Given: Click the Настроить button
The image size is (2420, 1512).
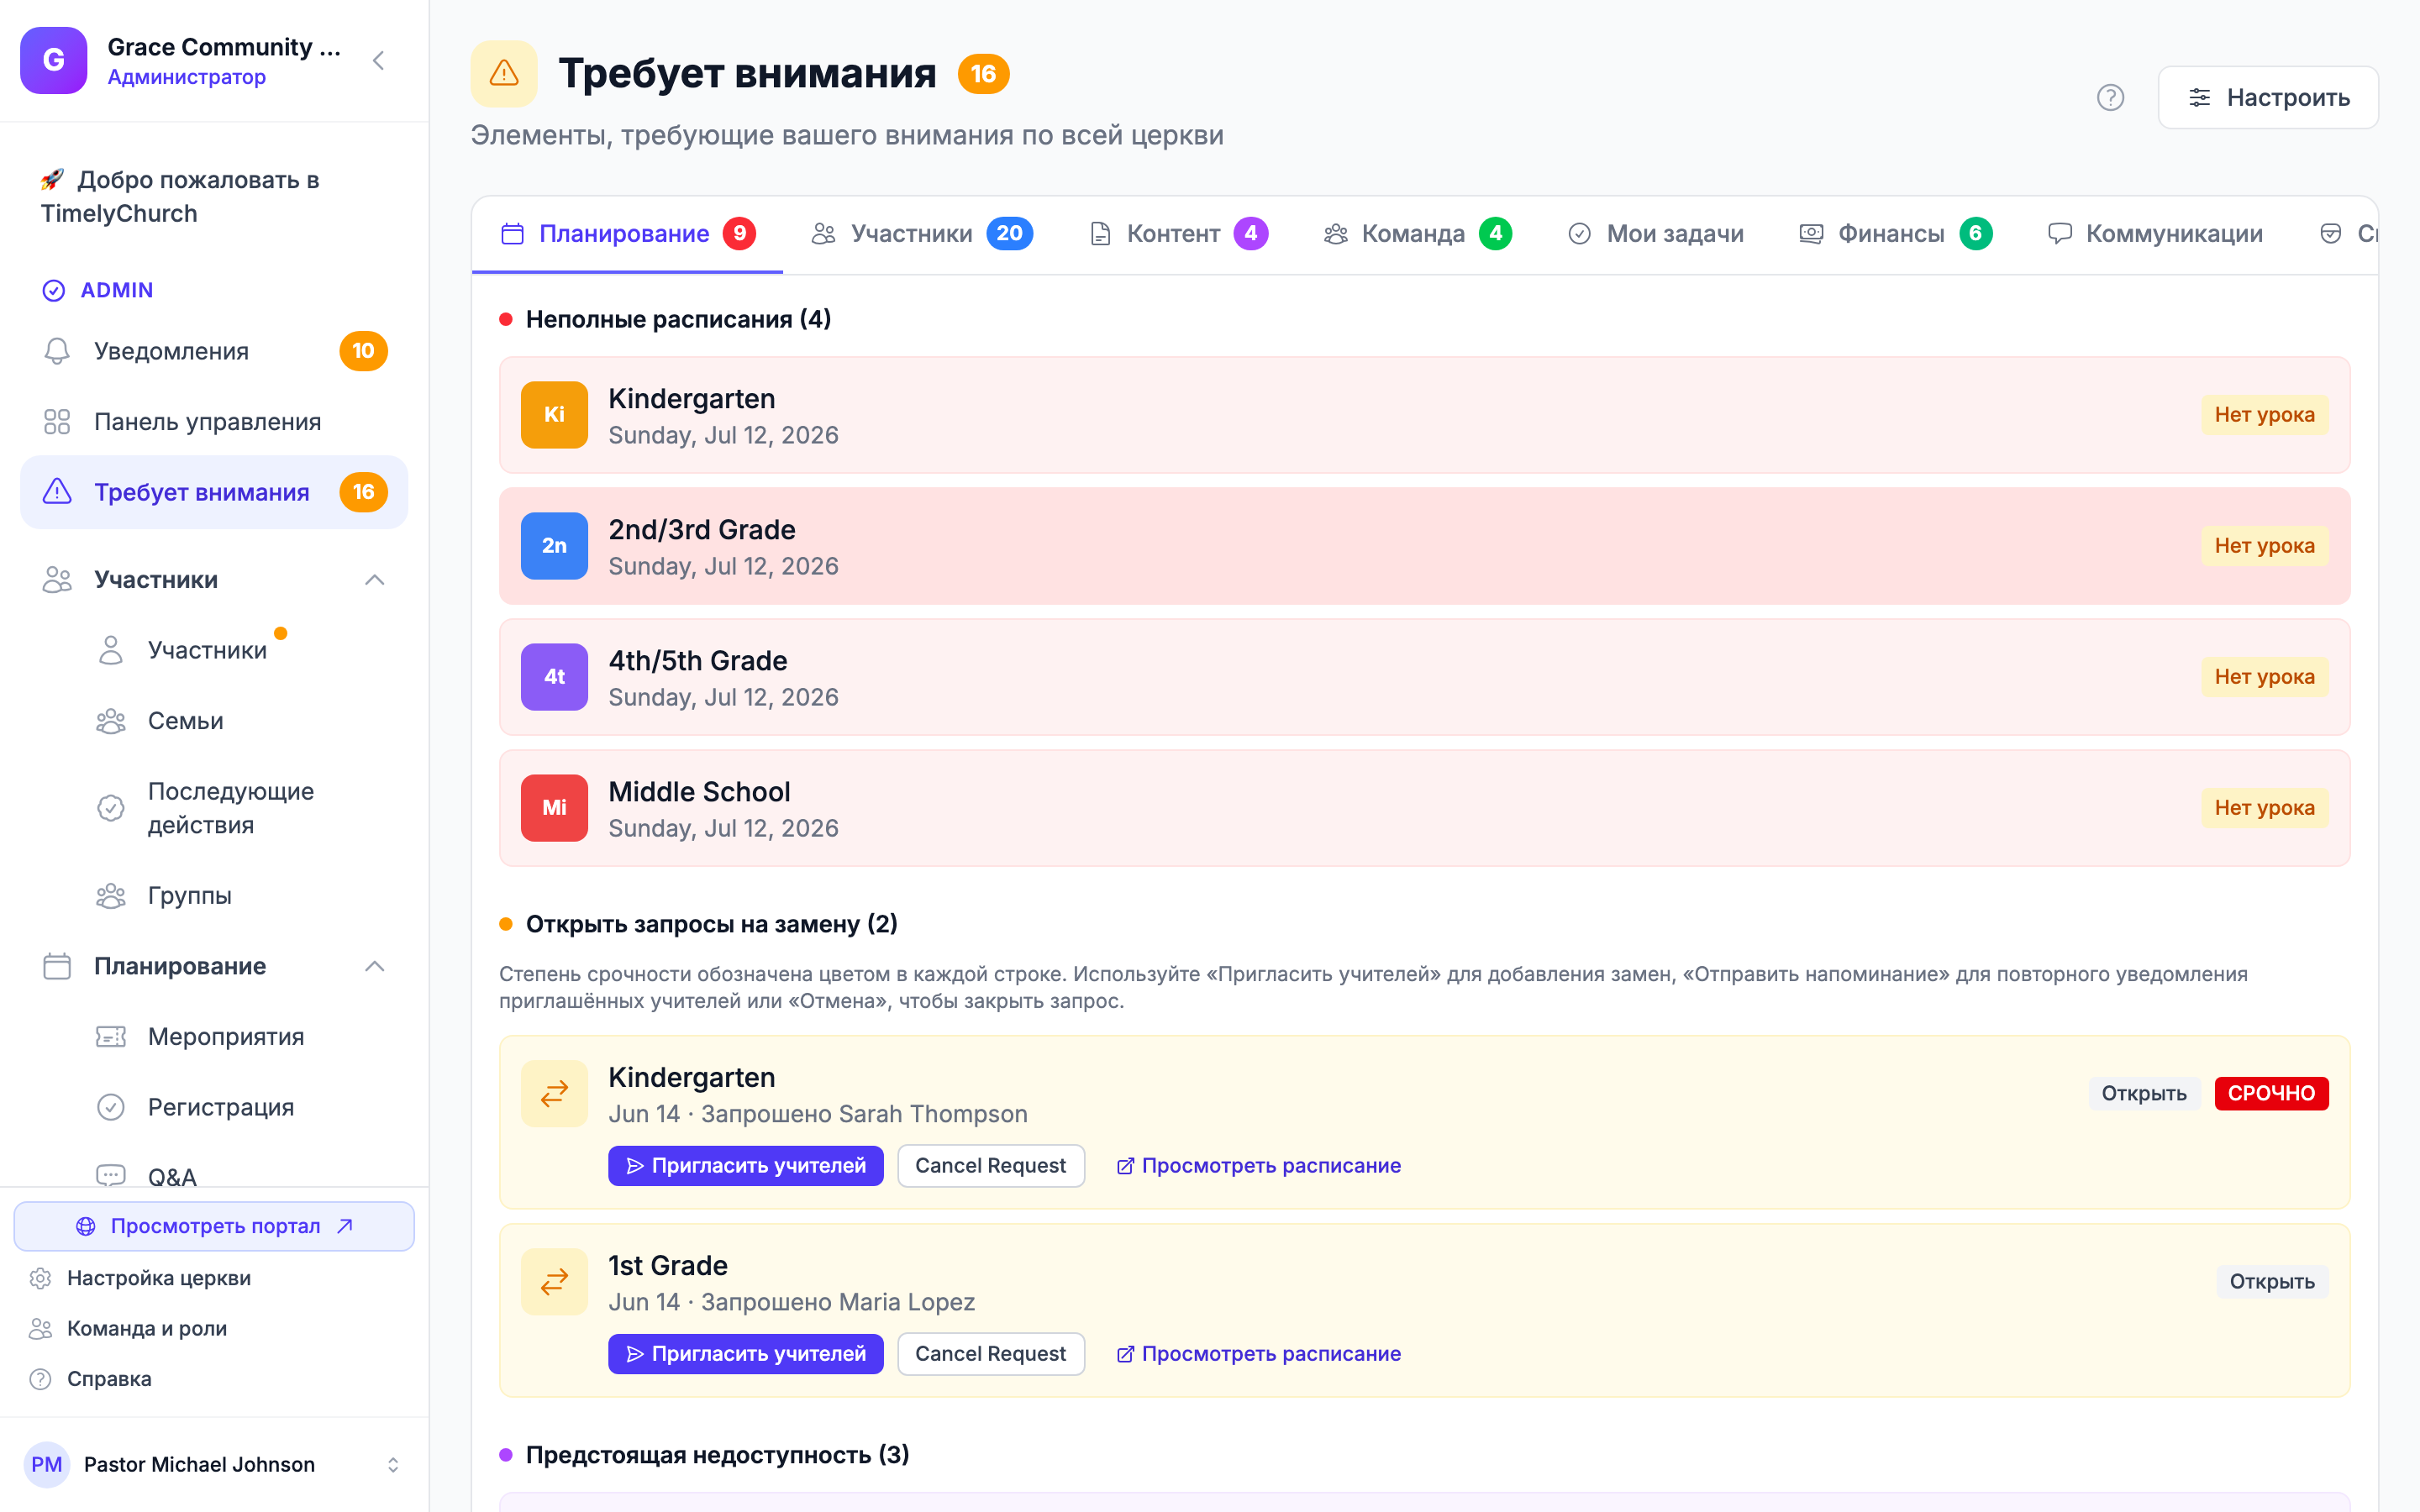Looking at the screenshot, I should [2268, 97].
